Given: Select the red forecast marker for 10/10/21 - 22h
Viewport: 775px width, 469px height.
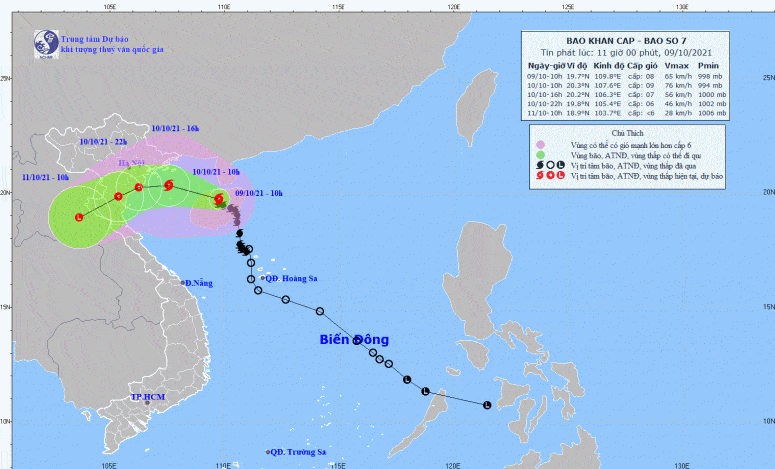Looking at the screenshot, I should pyautogui.click(x=118, y=196).
